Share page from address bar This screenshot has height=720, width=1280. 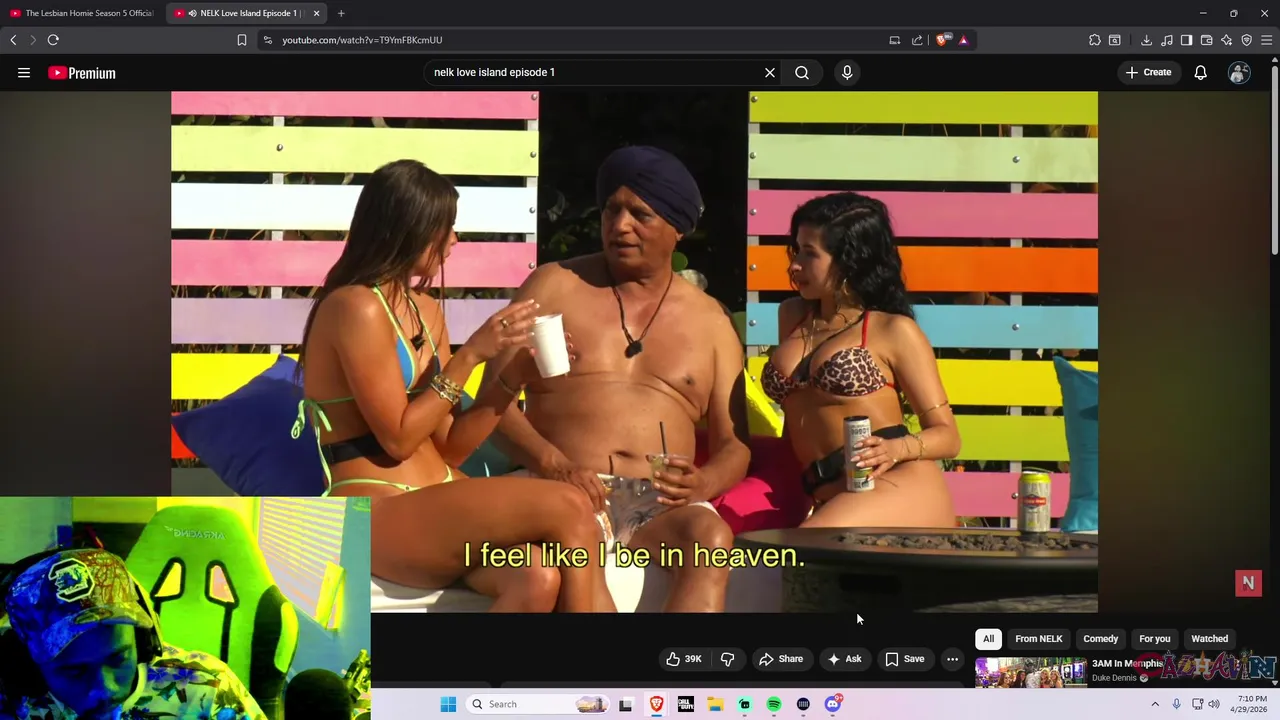coord(917,40)
